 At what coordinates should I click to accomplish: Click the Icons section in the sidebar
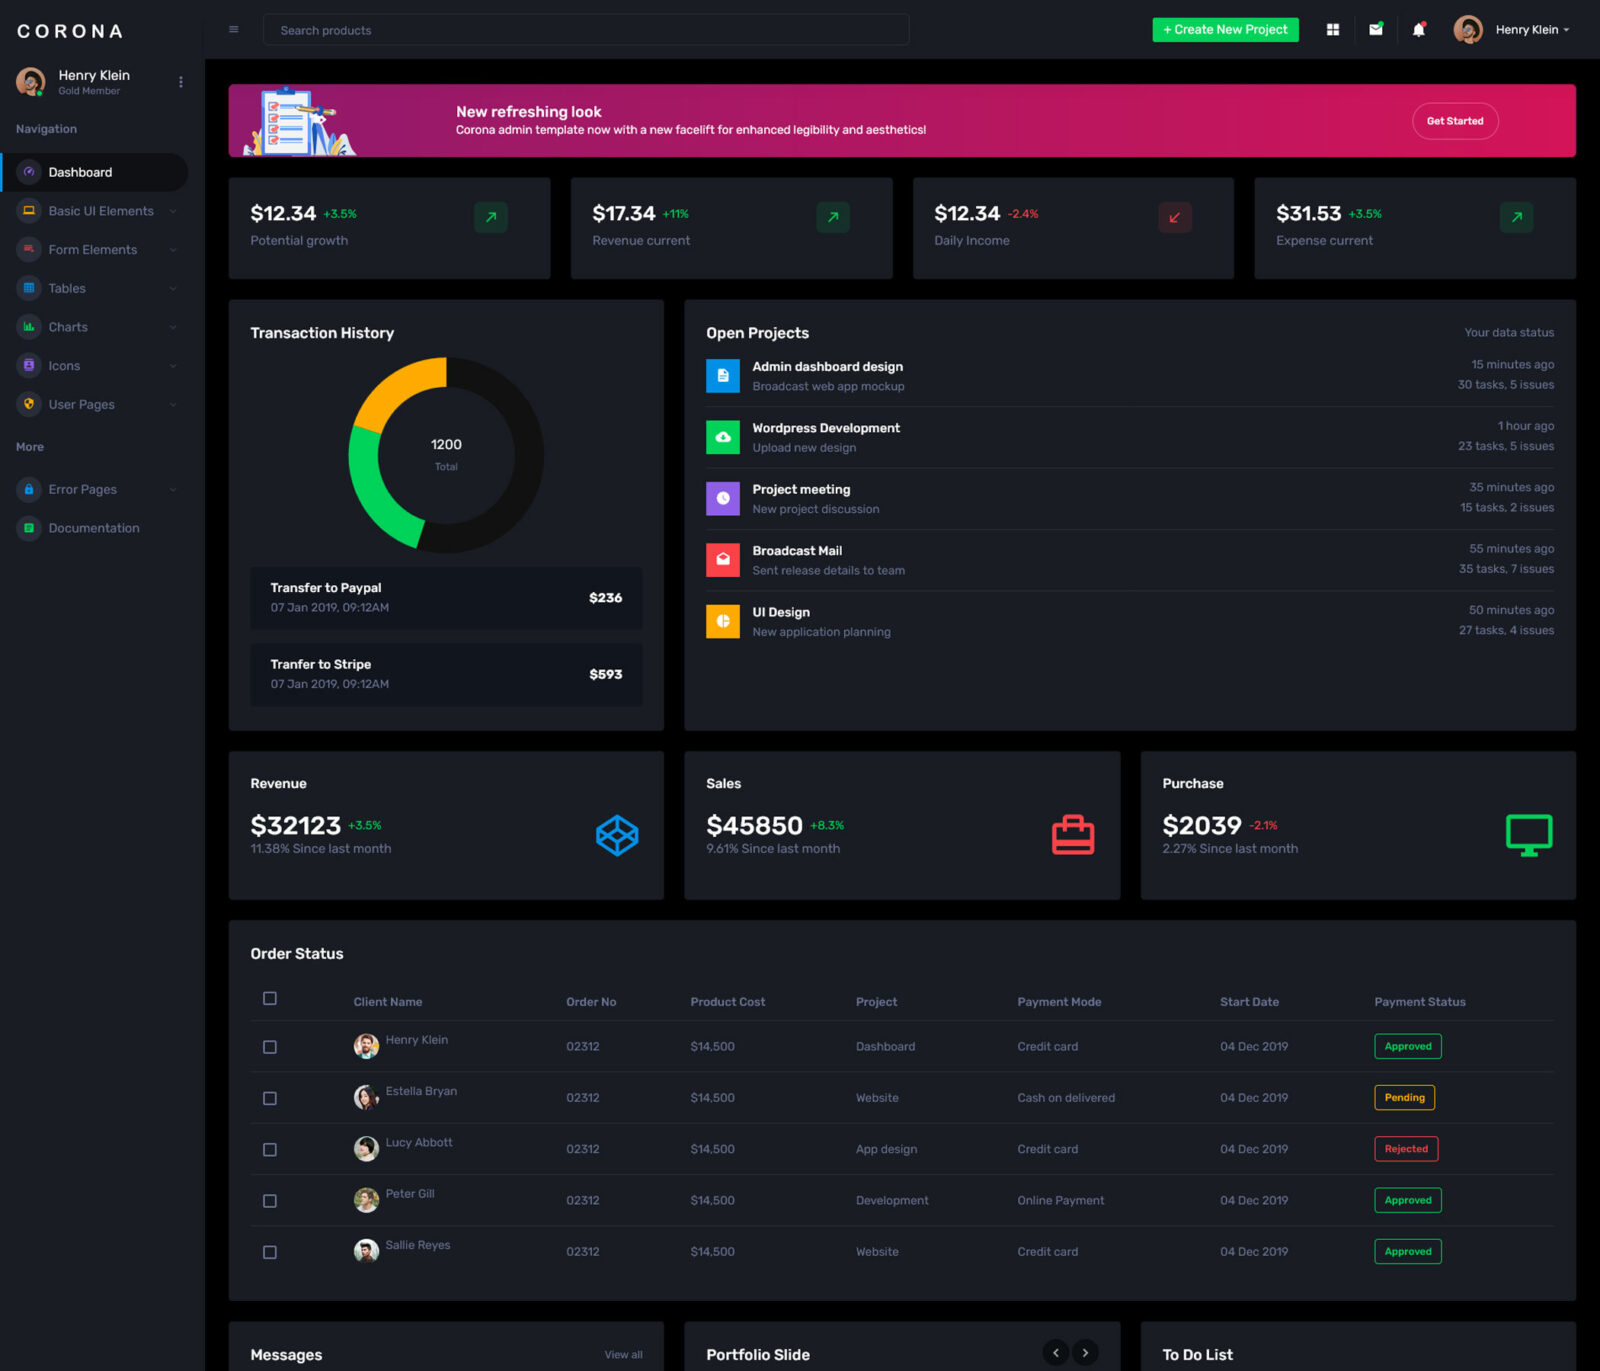pos(66,365)
